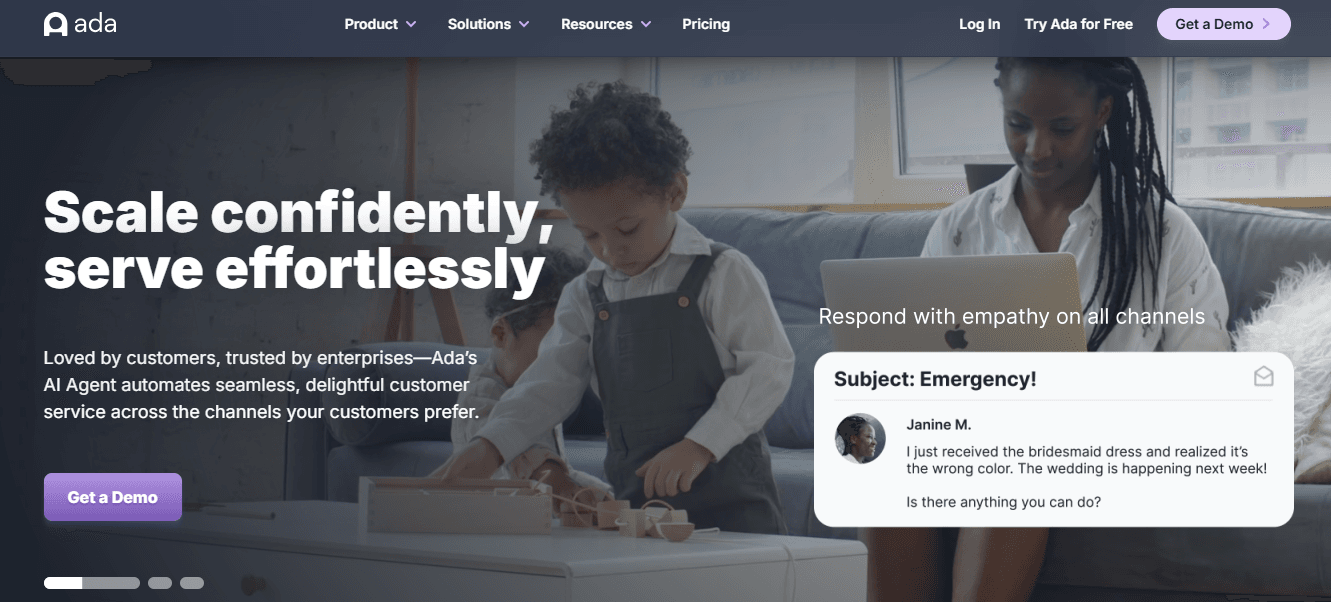This screenshot has width=1331, height=602.
Task: Select the second carousel slide dot
Action: tap(160, 582)
